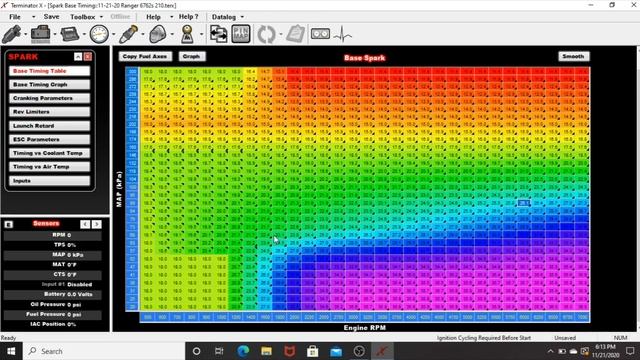Click the ECU sync transfer arrows icon
Viewport: 640px width, 360px height.
[x=219, y=34]
